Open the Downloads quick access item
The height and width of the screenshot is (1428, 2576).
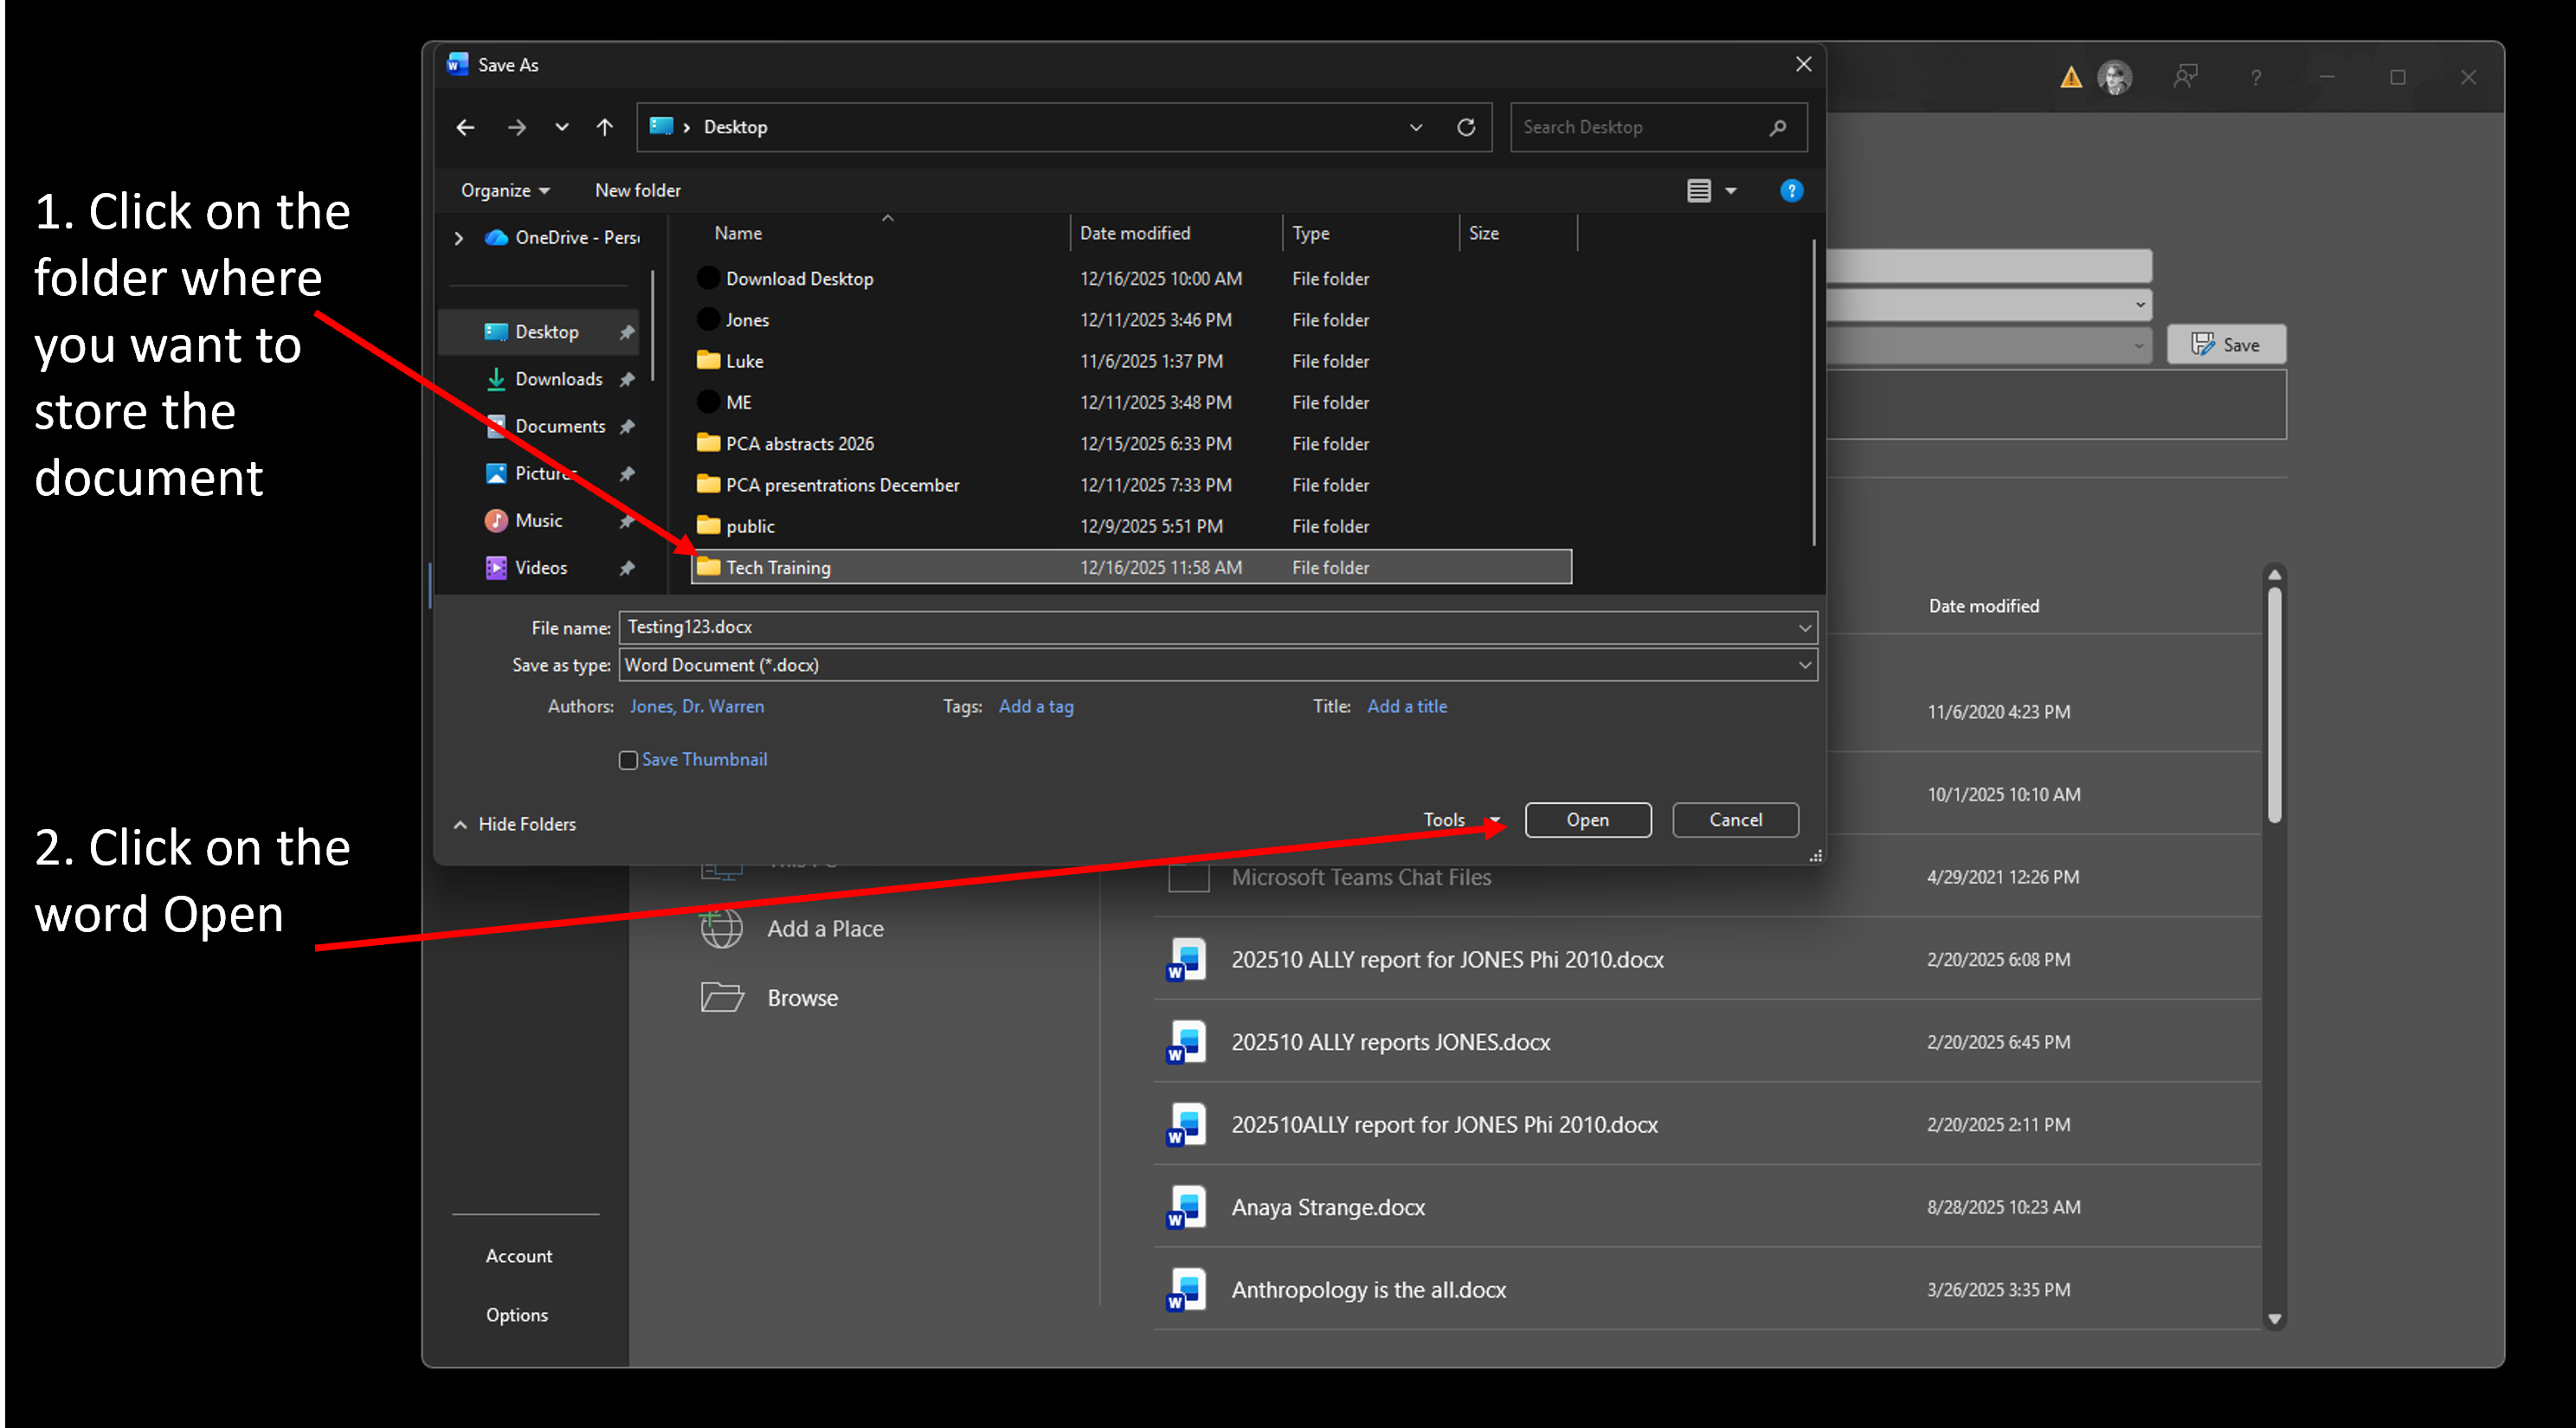[x=558, y=379]
